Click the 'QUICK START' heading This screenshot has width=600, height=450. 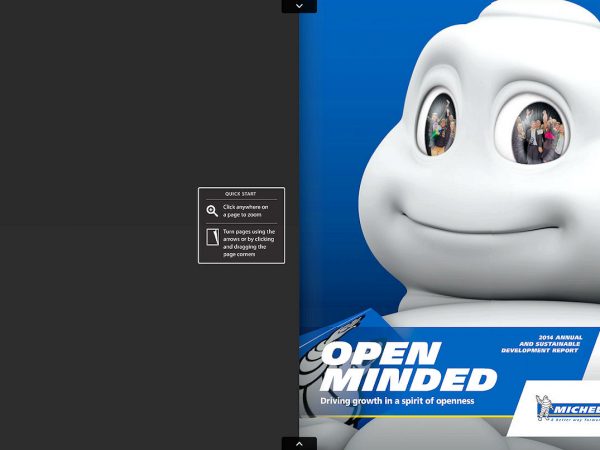[x=240, y=194]
